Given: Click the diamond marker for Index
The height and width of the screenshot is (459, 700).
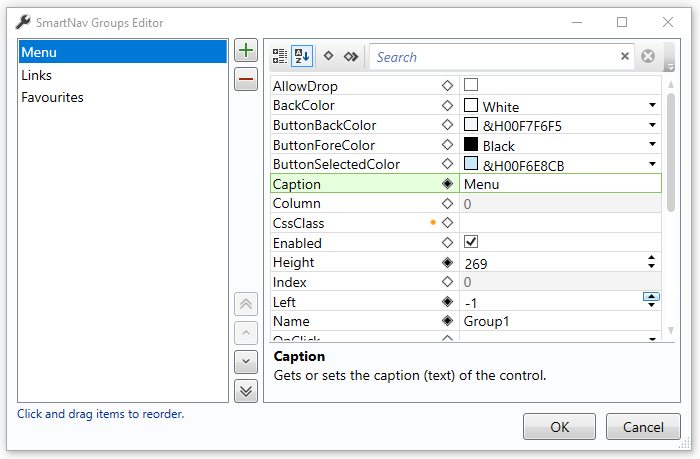Looking at the screenshot, I should coord(447,282).
